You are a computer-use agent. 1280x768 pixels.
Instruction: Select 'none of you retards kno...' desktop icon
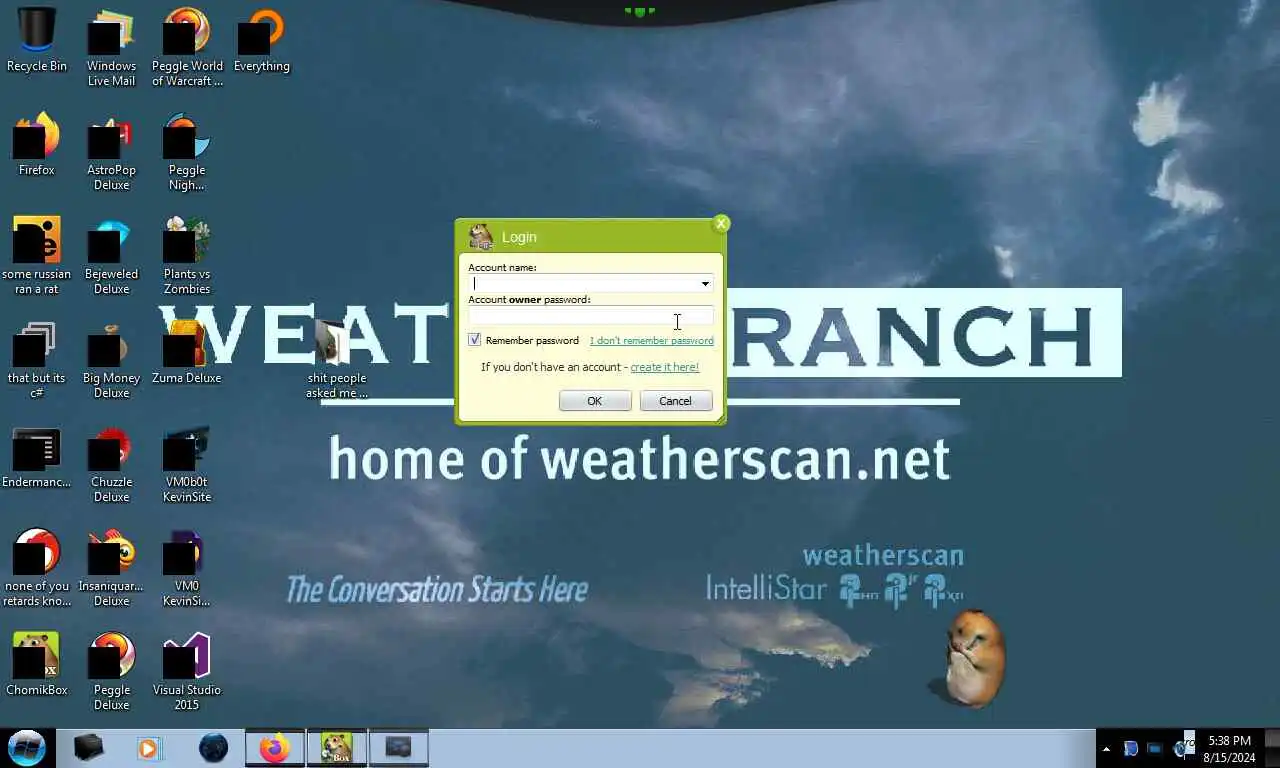tap(37, 566)
